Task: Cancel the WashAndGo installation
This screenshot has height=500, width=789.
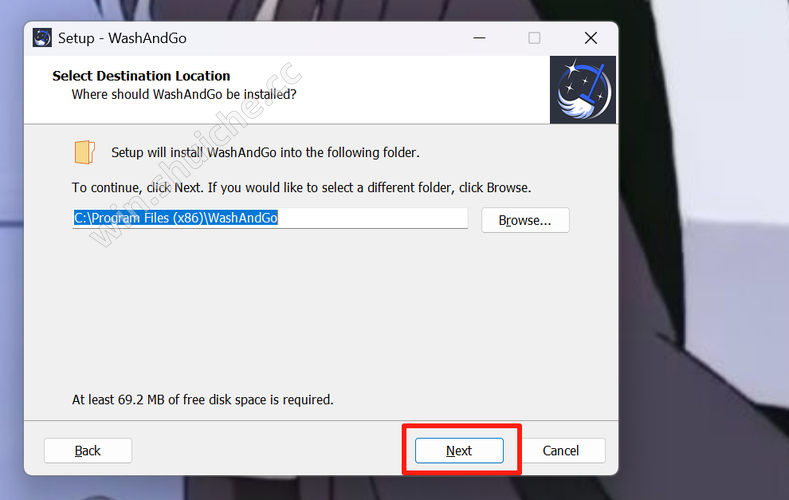Action: [563, 450]
